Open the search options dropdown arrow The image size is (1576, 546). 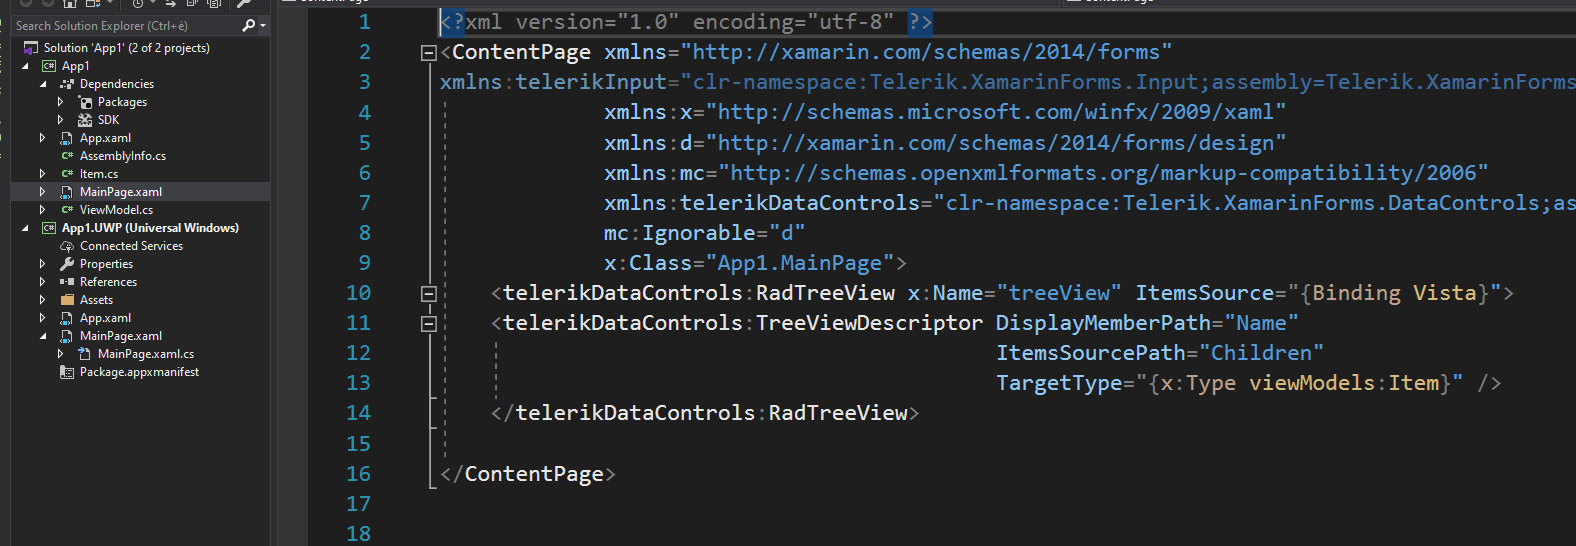click(263, 26)
